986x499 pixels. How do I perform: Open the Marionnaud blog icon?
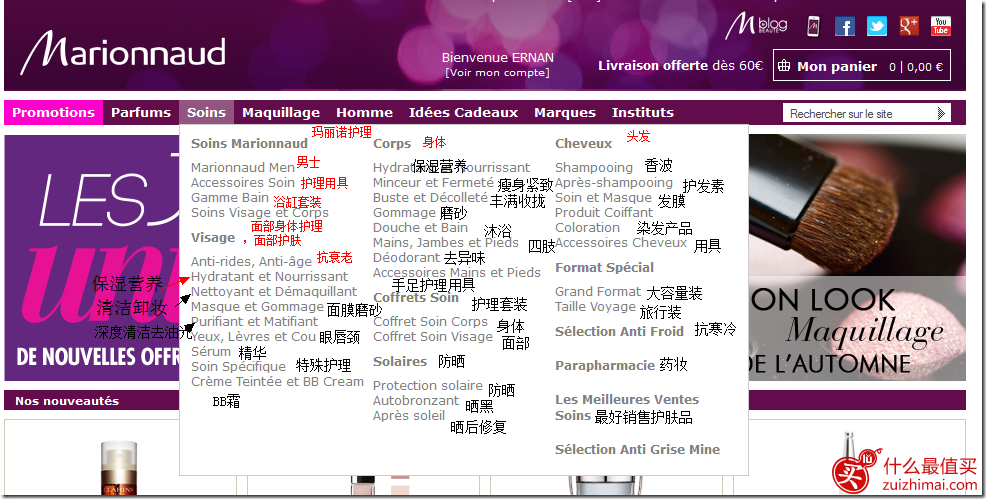click(756, 26)
